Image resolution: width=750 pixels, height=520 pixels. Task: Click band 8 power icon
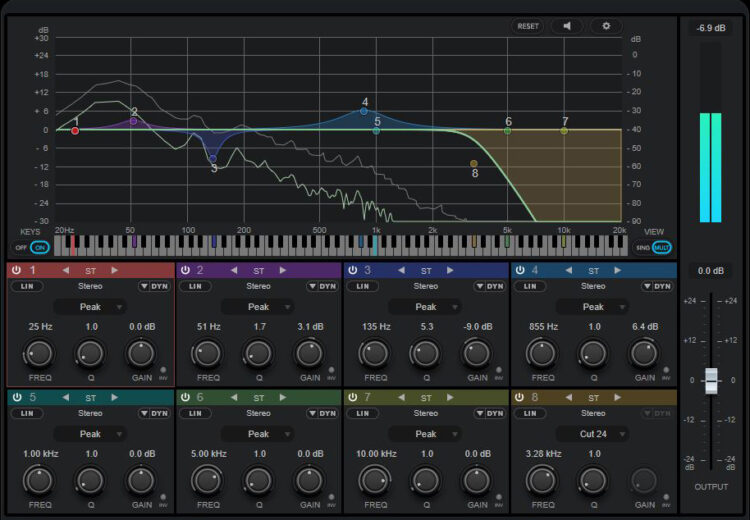tap(521, 397)
